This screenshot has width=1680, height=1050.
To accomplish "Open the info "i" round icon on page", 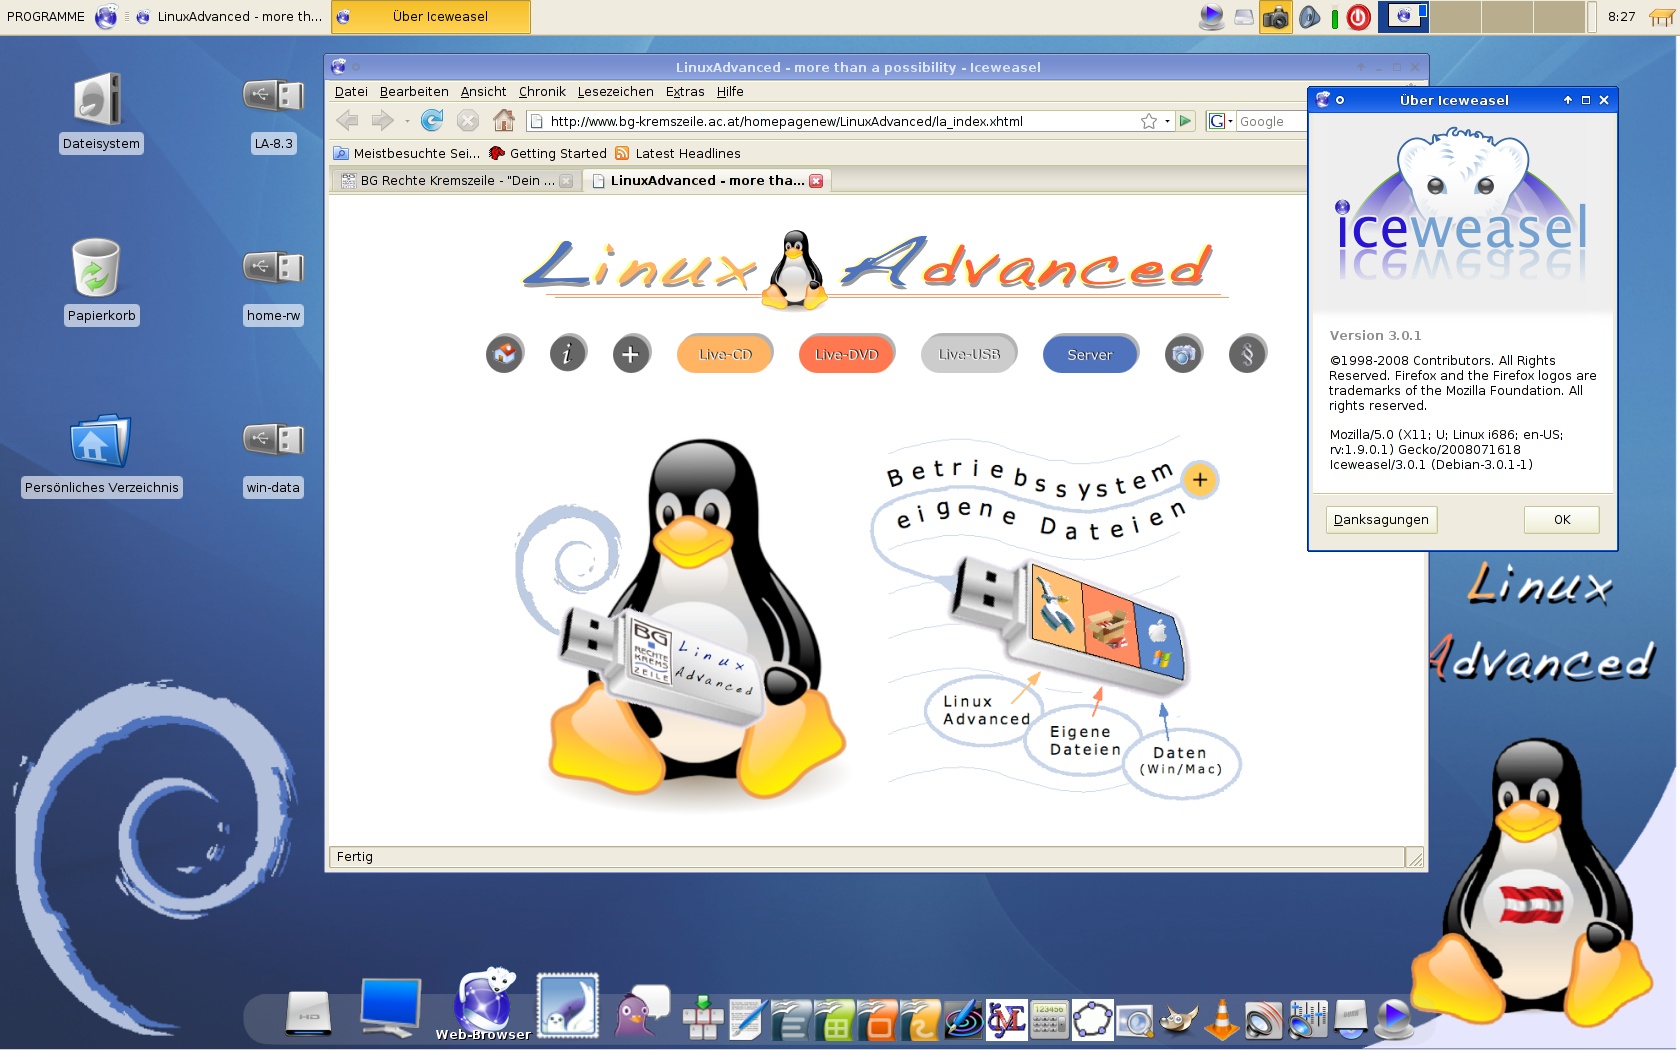I will click(568, 353).
